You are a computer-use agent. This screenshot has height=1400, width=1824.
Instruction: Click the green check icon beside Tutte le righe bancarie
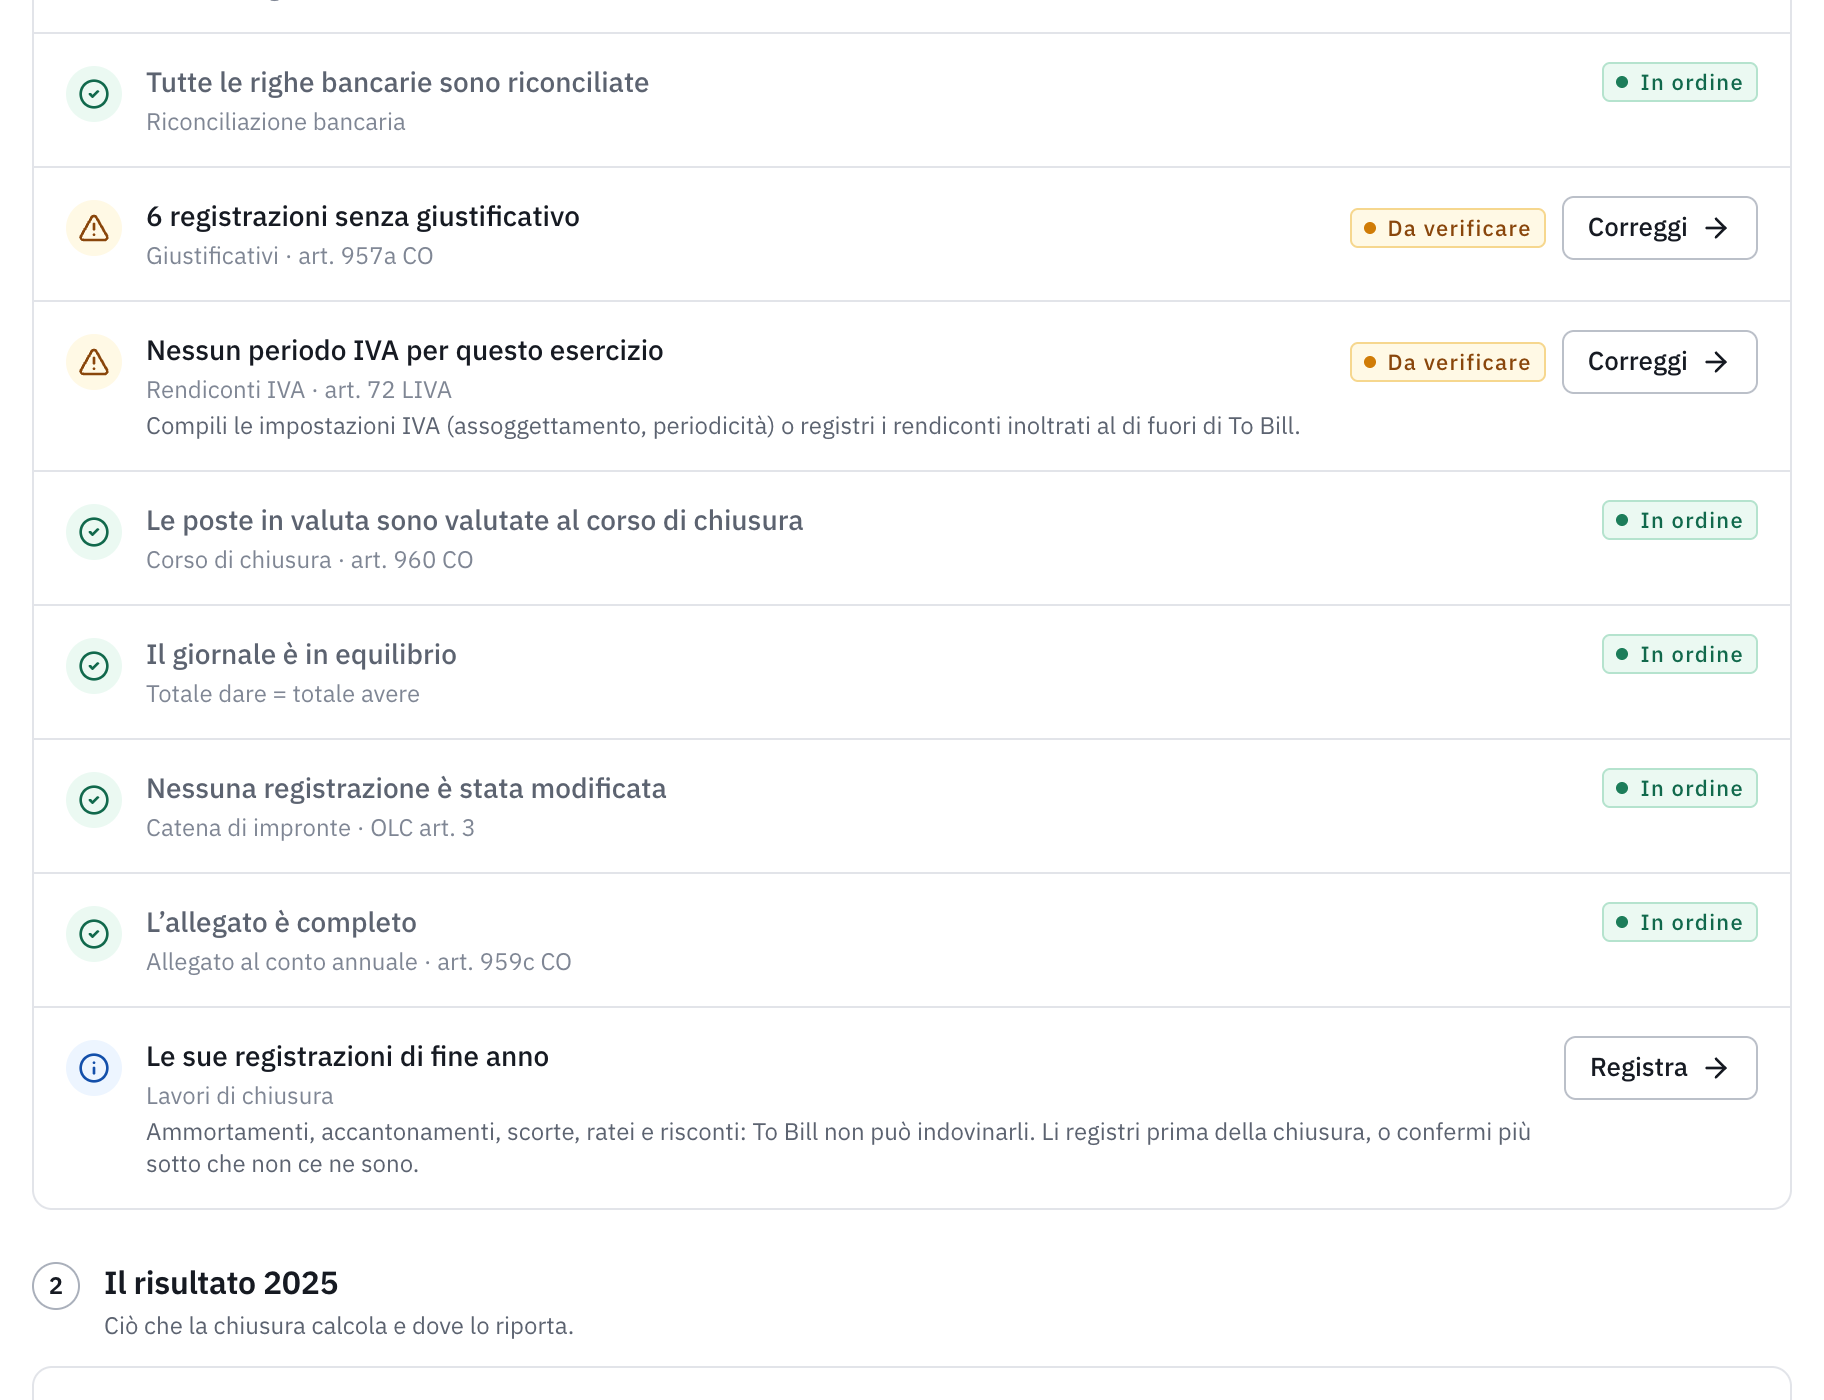tap(94, 94)
